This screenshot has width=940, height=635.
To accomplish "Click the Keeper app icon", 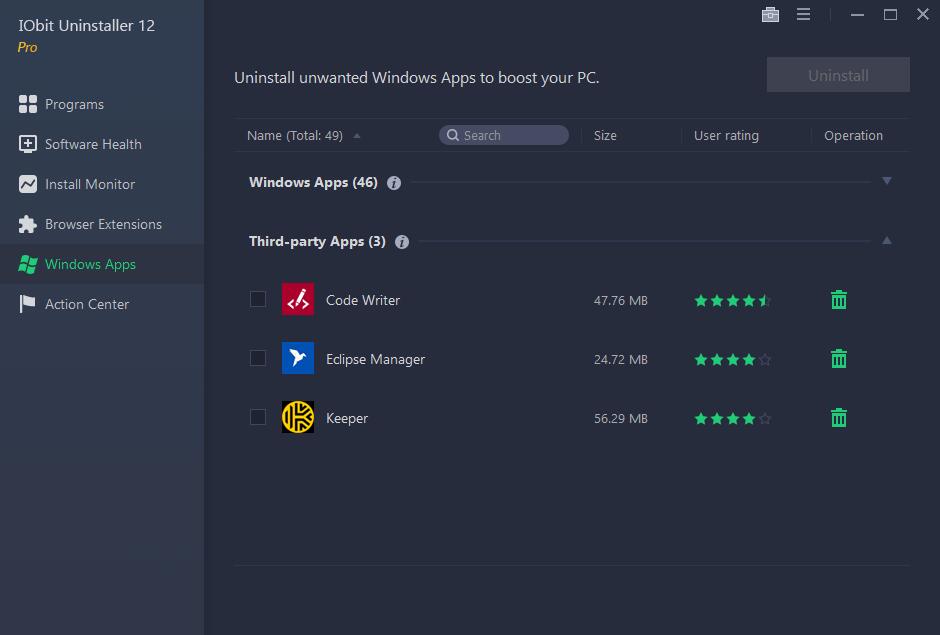I will 298,418.
